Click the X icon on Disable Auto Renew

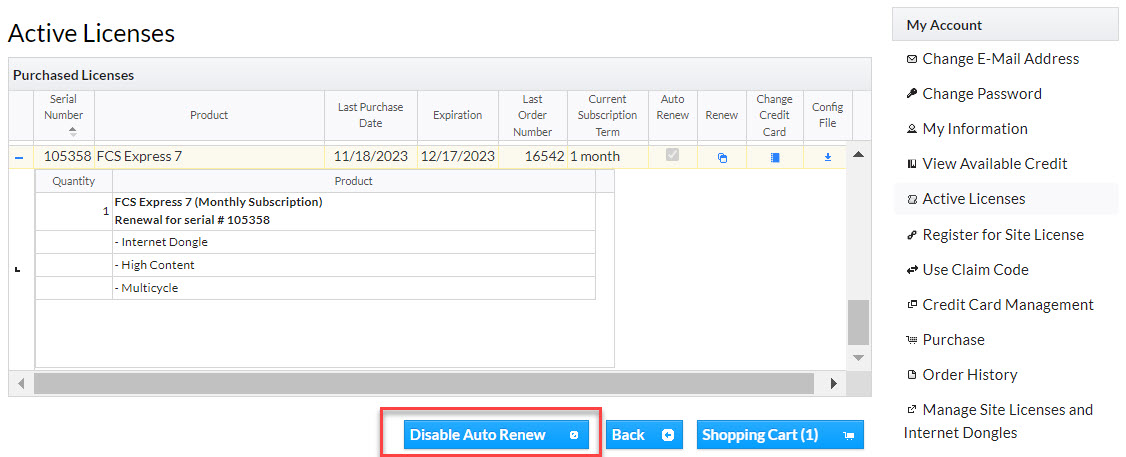point(573,435)
